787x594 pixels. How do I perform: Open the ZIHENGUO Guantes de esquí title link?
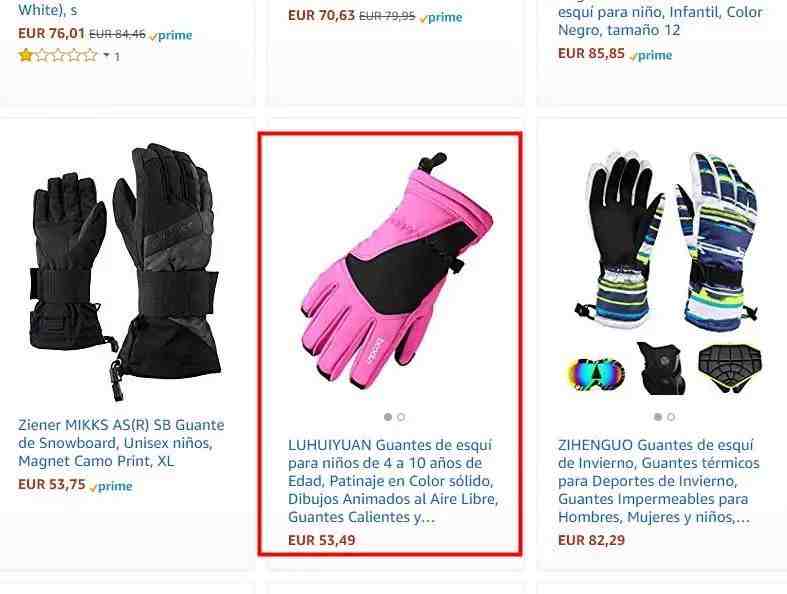point(659,481)
